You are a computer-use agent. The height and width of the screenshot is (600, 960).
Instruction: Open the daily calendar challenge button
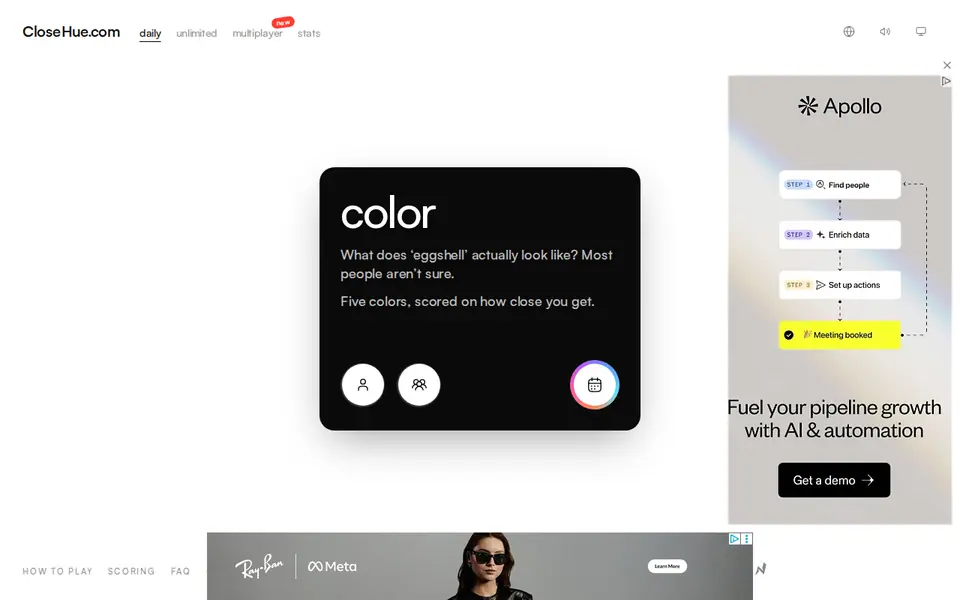tap(594, 384)
